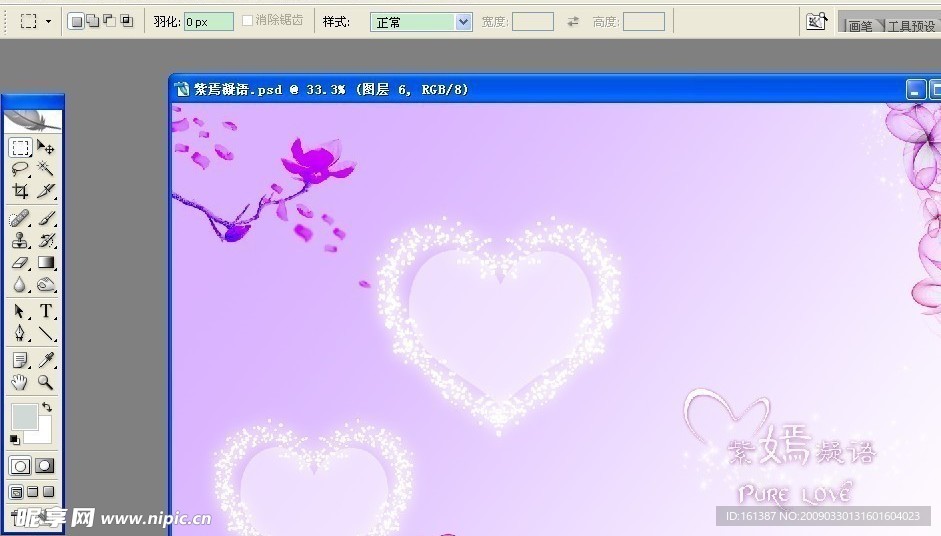Screen dimensions: 941x536
Task: Select the Blur tool
Action: pos(20,285)
